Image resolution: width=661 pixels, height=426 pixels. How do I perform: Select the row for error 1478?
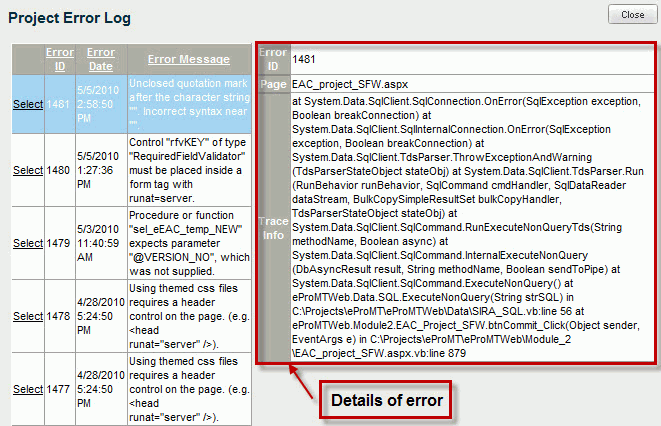(x=27, y=316)
